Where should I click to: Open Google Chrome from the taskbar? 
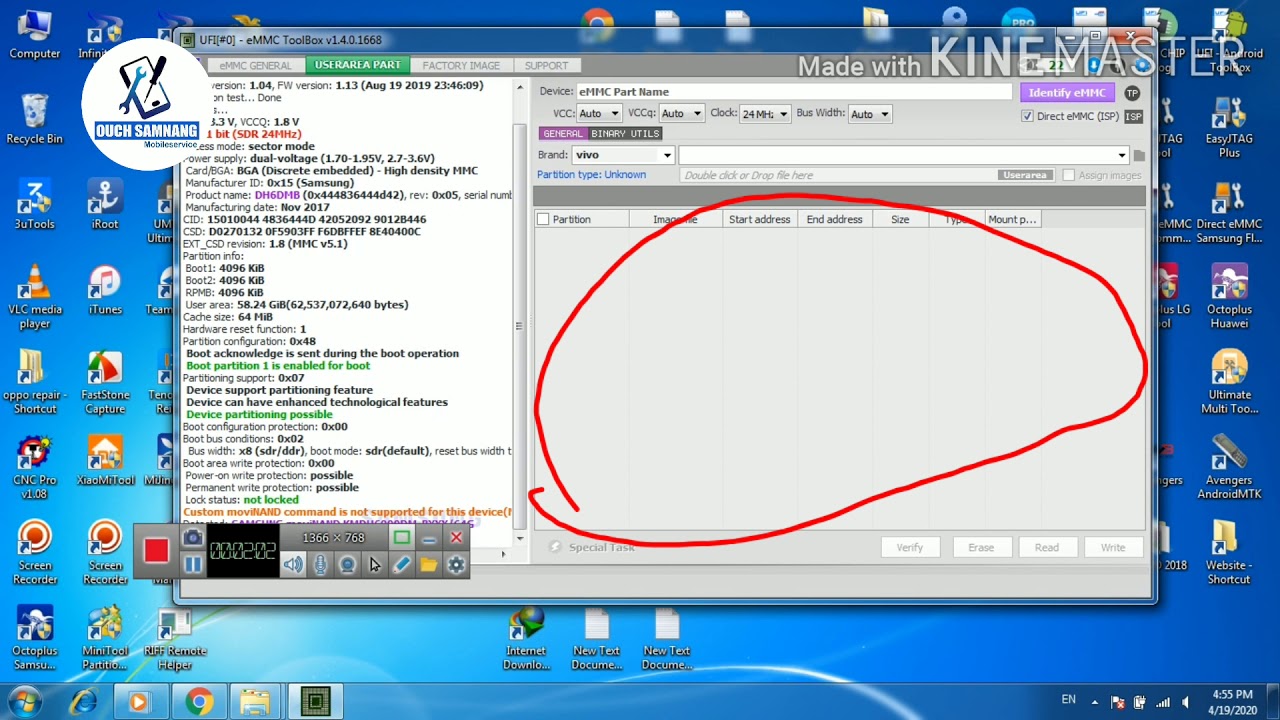pos(199,702)
